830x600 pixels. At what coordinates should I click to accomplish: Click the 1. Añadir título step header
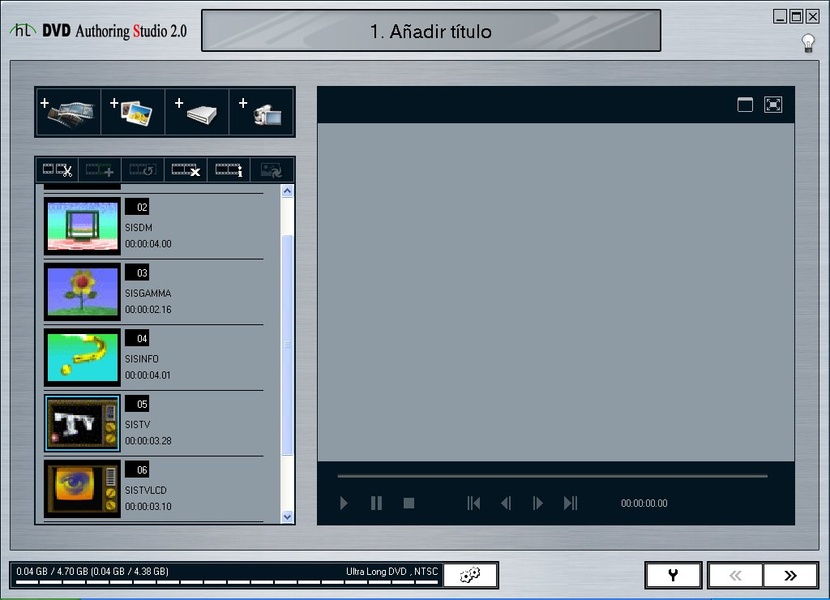click(431, 31)
